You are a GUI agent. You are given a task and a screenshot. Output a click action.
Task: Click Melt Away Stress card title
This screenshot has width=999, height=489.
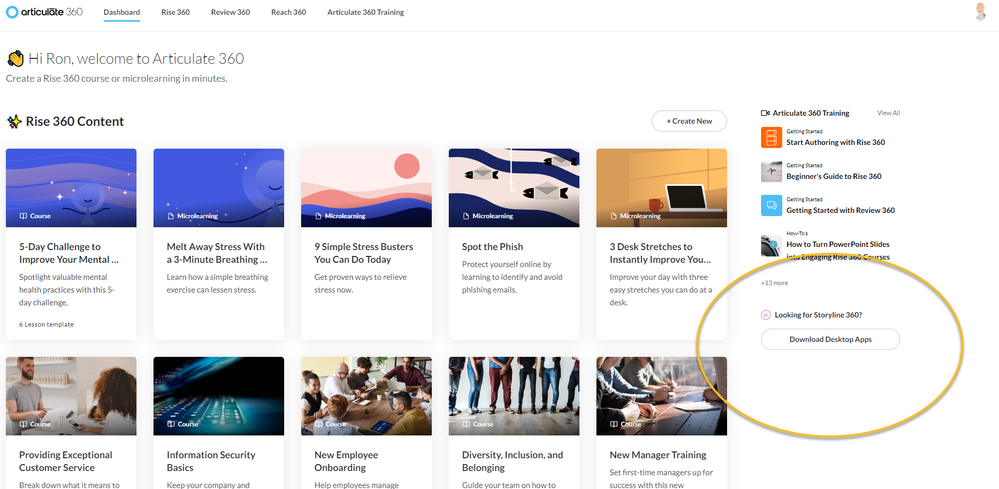pos(217,253)
